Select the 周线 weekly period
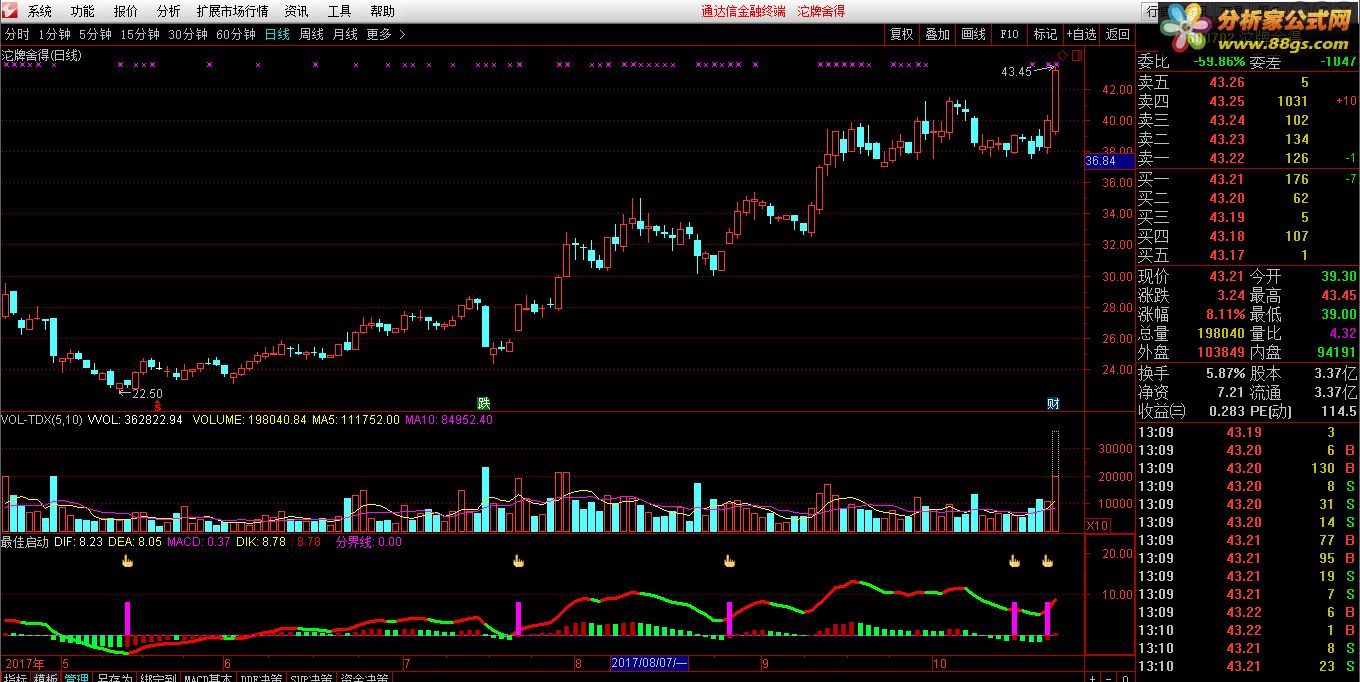This screenshot has width=1360, height=682. pos(311,34)
